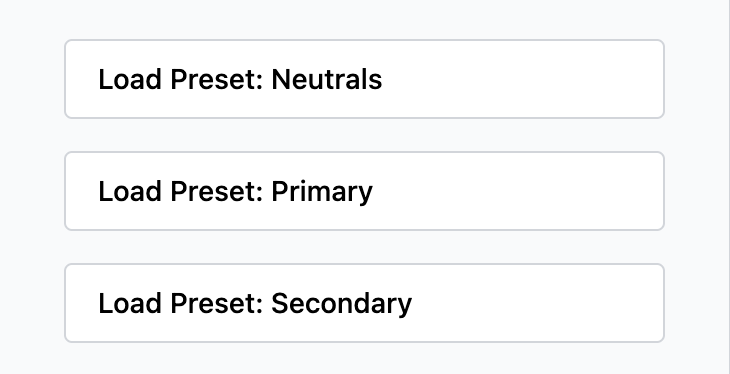
Task: Select the Neutrals preset option
Action: point(364,79)
